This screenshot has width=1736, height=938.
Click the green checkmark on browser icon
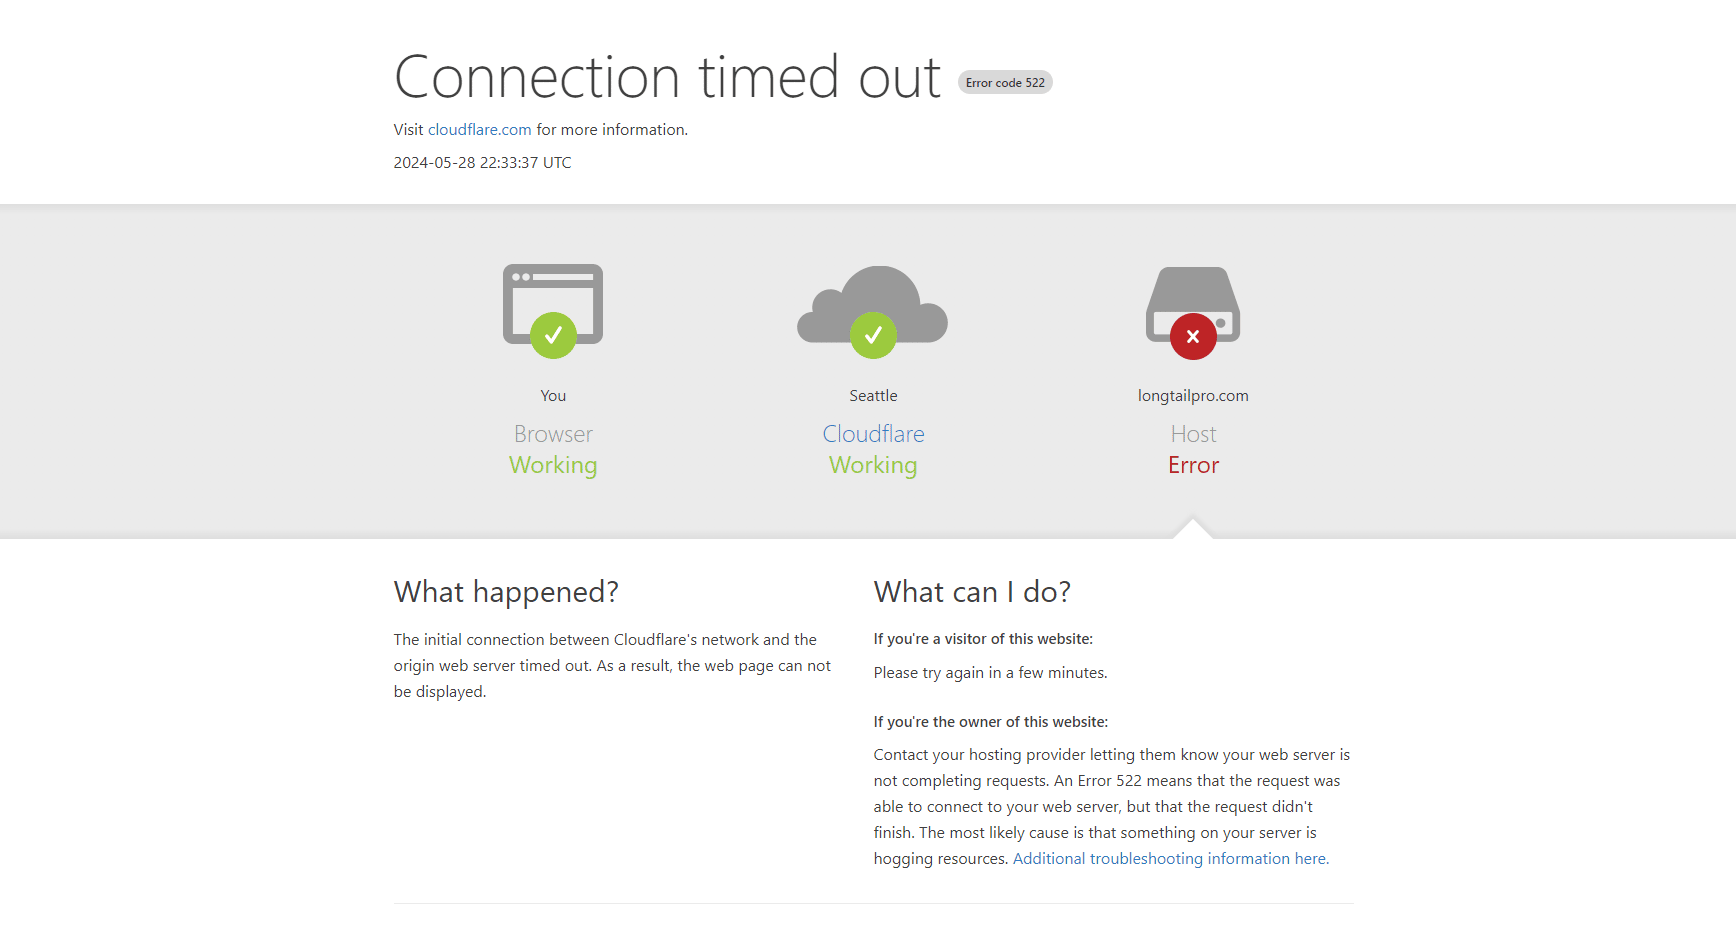click(553, 336)
